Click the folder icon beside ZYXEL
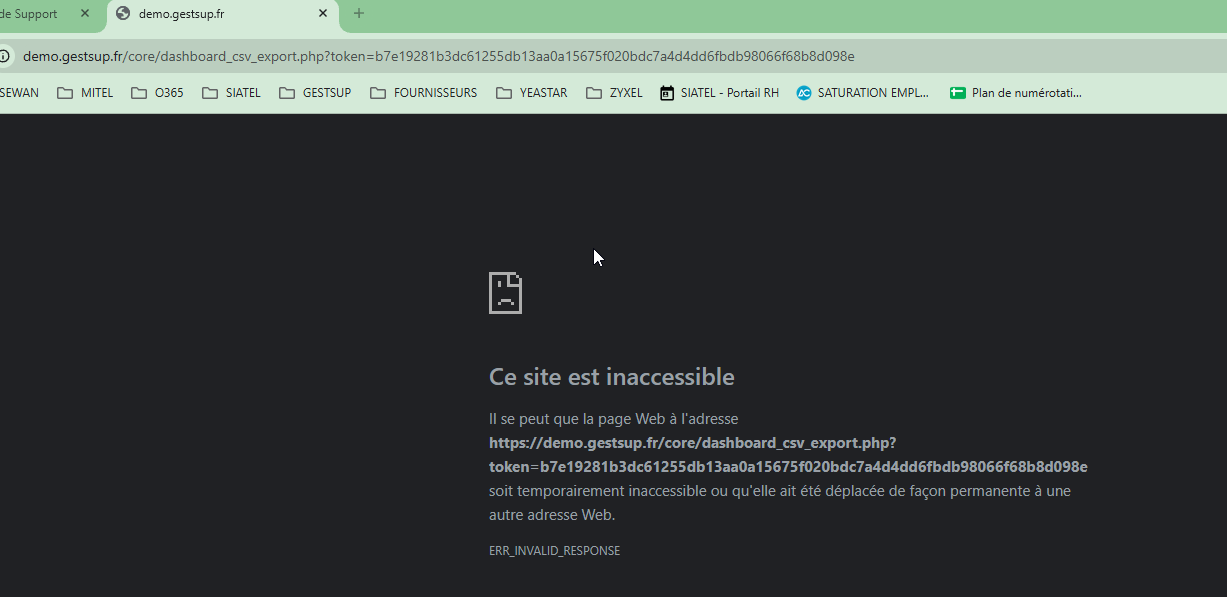 point(594,93)
